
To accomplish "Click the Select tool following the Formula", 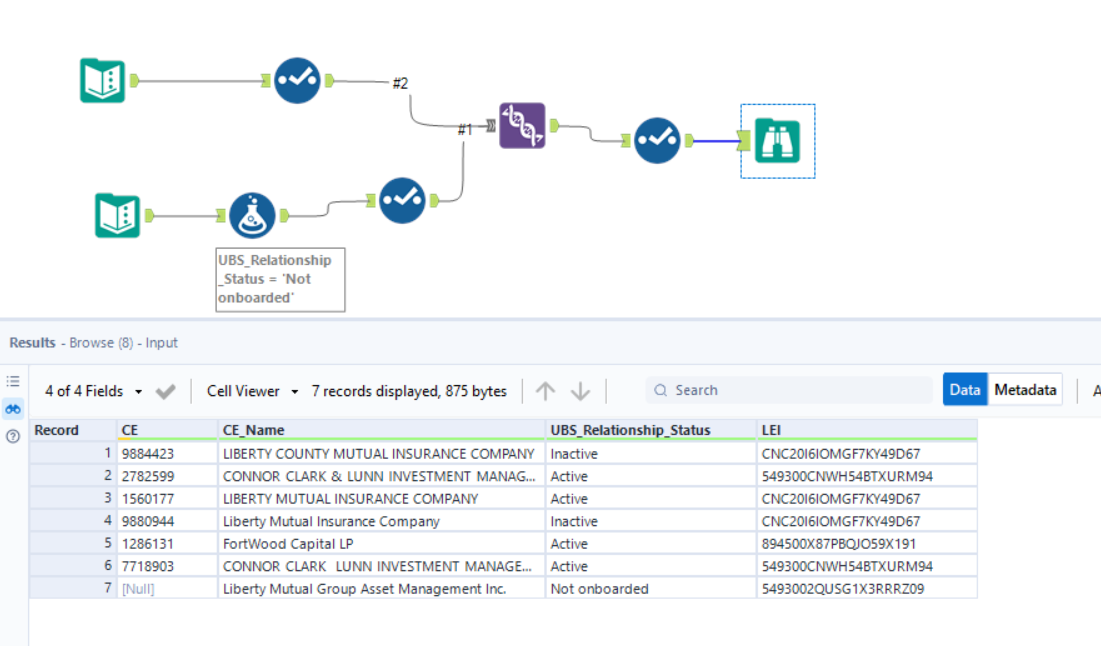I will [x=402, y=200].
